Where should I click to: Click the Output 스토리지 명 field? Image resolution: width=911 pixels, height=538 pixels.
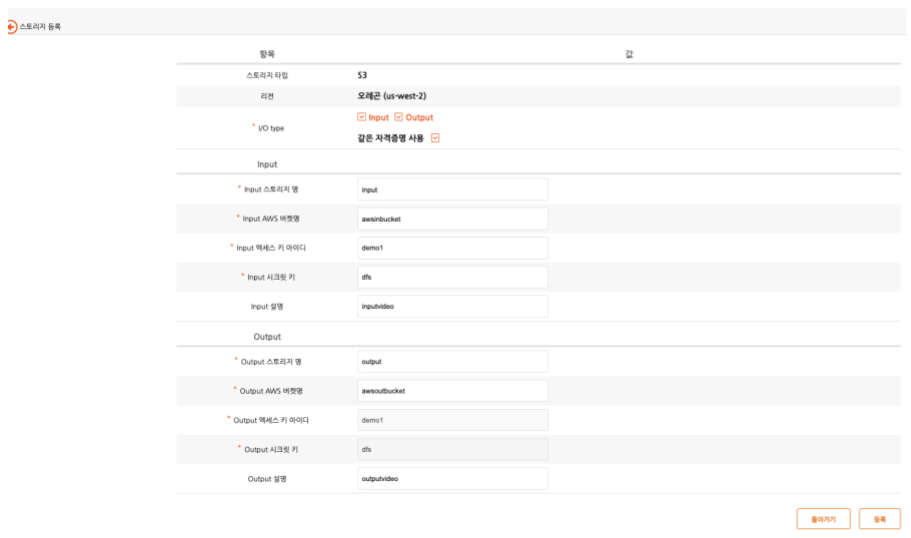point(452,361)
